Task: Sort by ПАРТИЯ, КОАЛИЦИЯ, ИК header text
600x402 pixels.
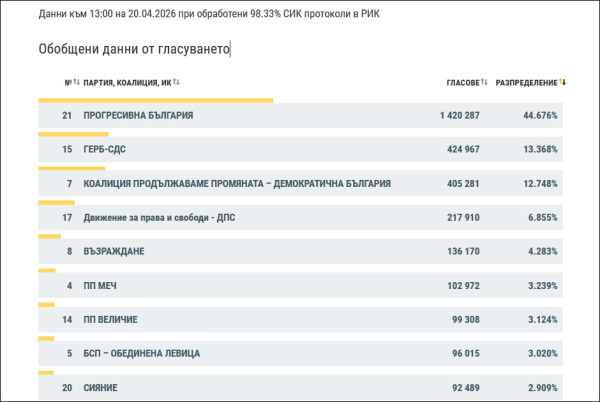Action: (127, 82)
